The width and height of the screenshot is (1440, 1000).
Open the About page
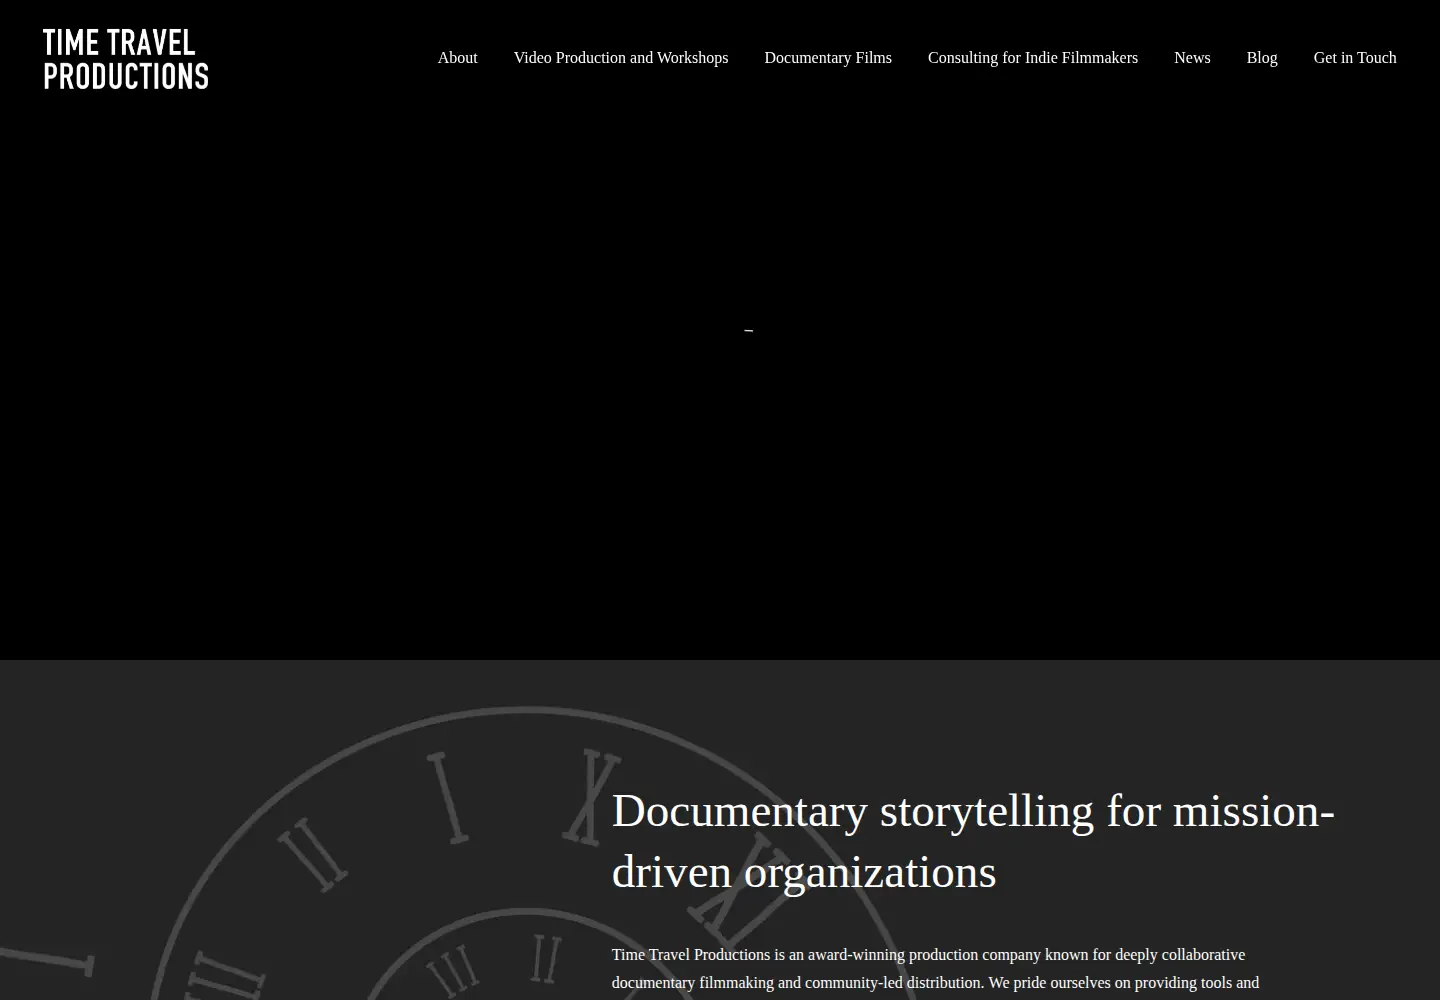click(x=457, y=58)
